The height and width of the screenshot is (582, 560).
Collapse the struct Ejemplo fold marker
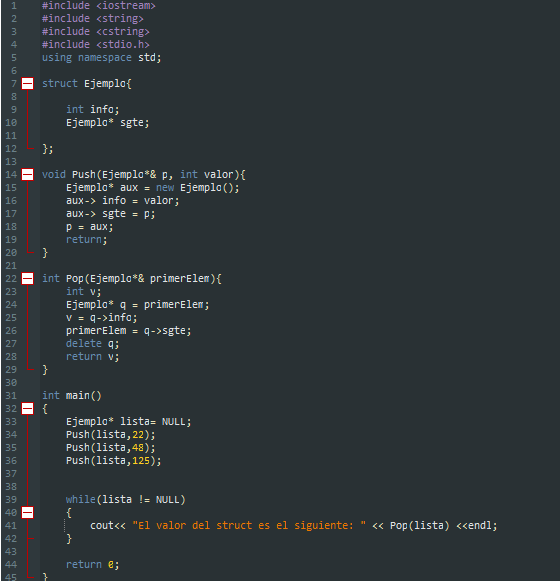27,84
